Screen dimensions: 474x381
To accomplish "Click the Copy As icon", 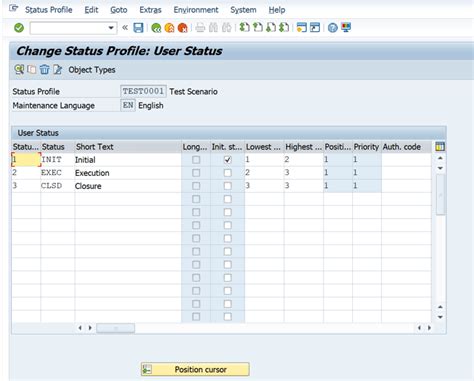I will pos(32,69).
